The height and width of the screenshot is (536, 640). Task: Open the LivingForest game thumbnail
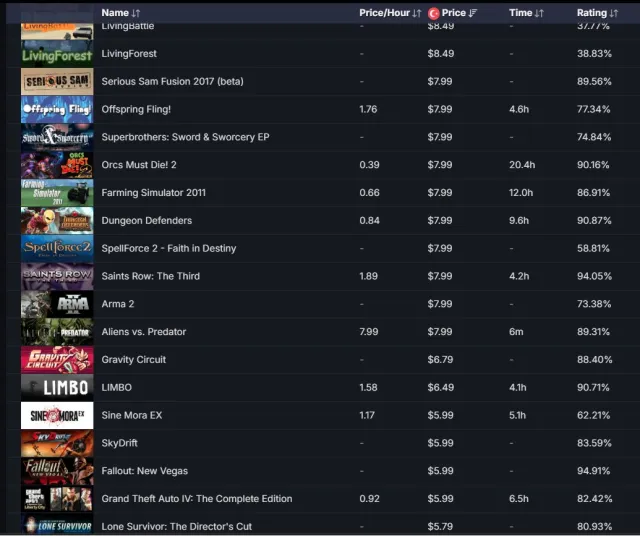[x=57, y=54]
